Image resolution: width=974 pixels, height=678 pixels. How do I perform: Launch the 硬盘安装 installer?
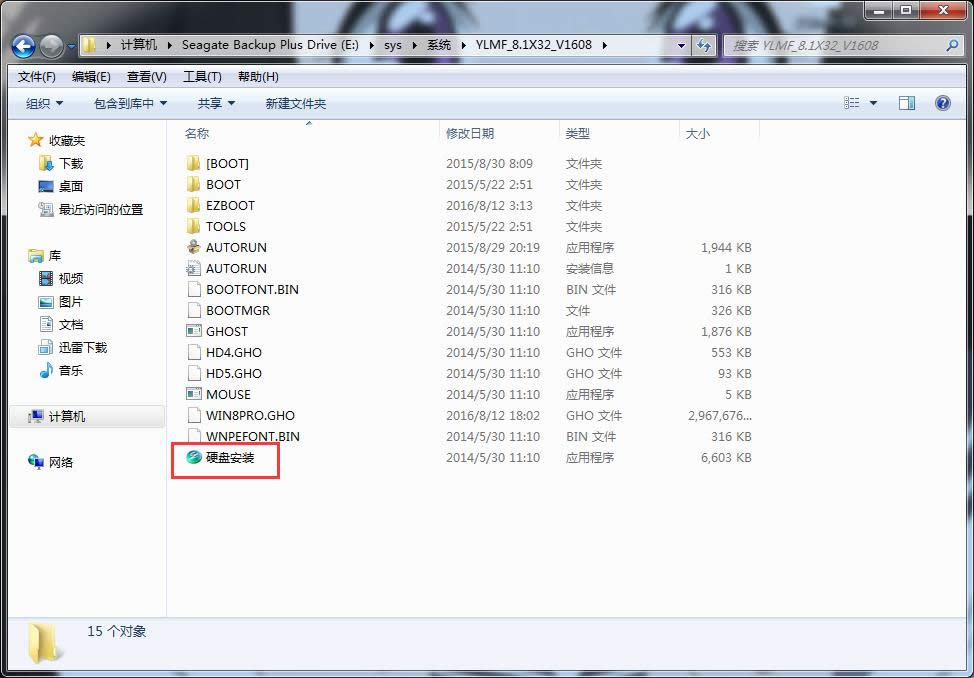(x=225, y=458)
